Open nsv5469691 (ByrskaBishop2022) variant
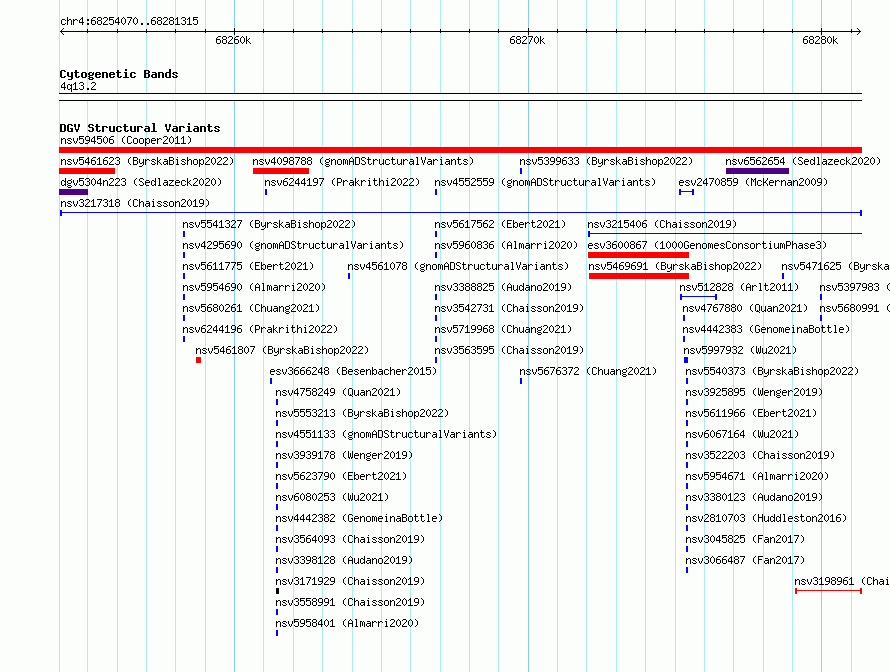Image resolution: width=890 pixels, height=672 pixels. click(x=675, y=266)
